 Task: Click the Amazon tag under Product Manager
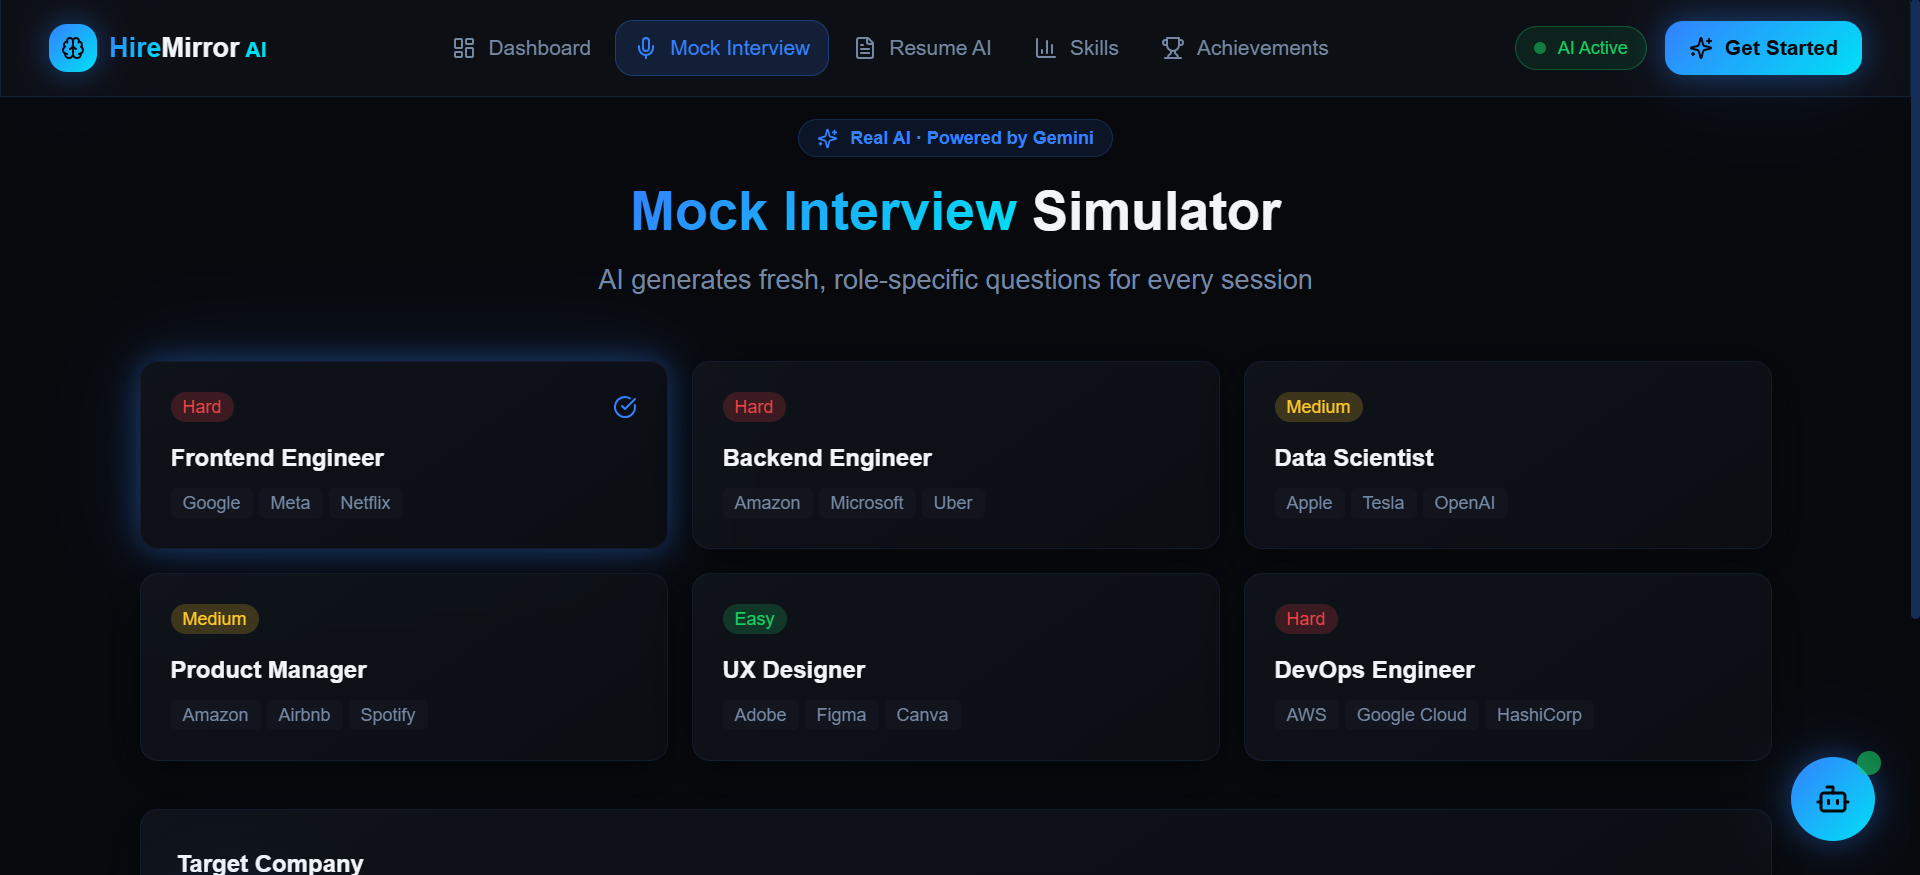tap(215, 715)
